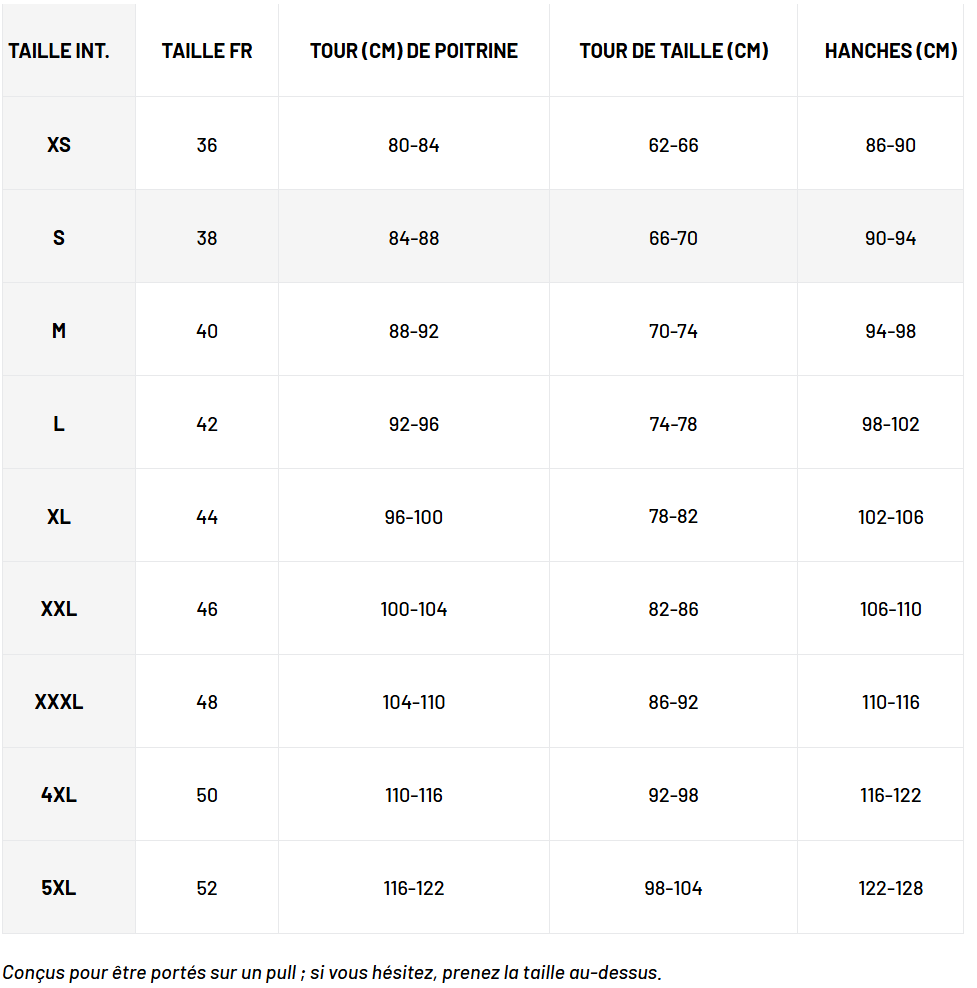This screenshot has width=977, height=988.
Task: Click the TAILLE FR column header
Action: tap(207, 51)
